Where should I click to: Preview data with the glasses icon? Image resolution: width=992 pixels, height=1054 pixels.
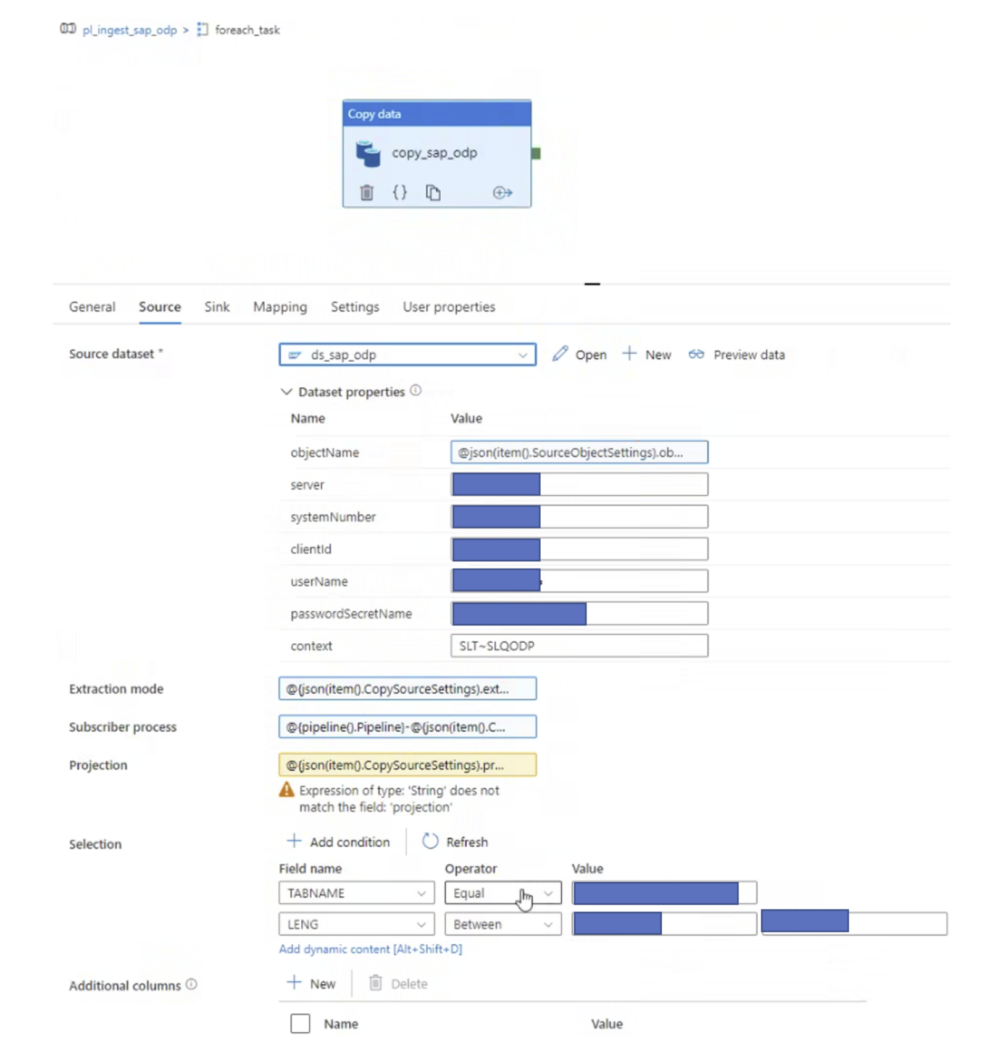[697, 354]
